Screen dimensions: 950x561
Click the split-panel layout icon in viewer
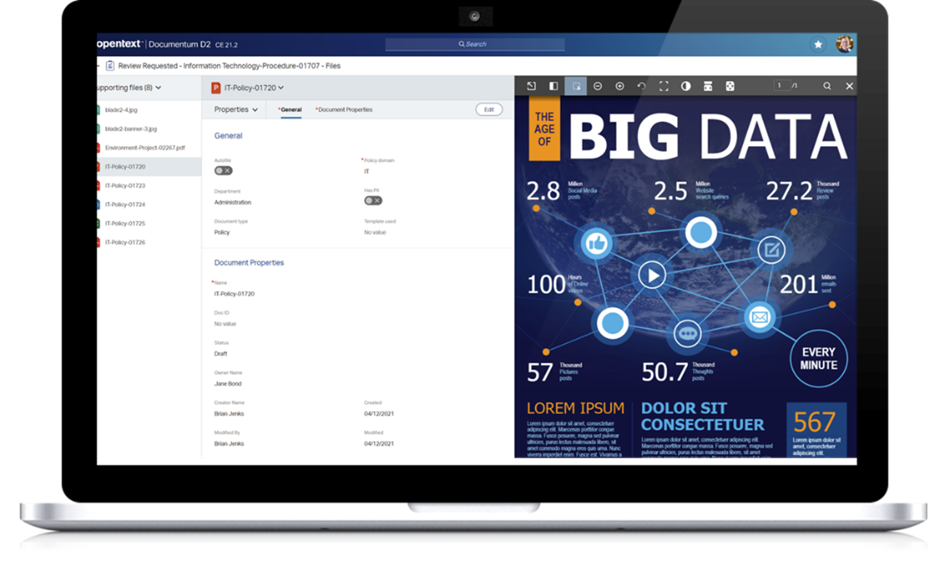tap(554, 86)
